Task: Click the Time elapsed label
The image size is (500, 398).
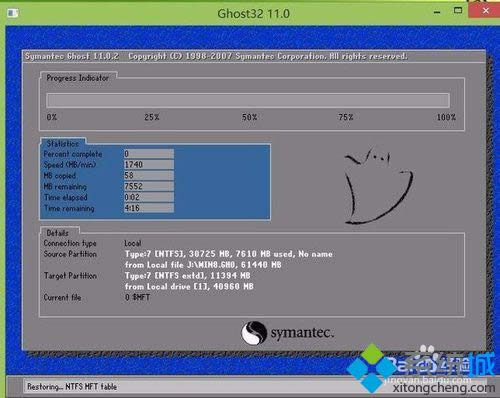Action: tap(66, 197)
